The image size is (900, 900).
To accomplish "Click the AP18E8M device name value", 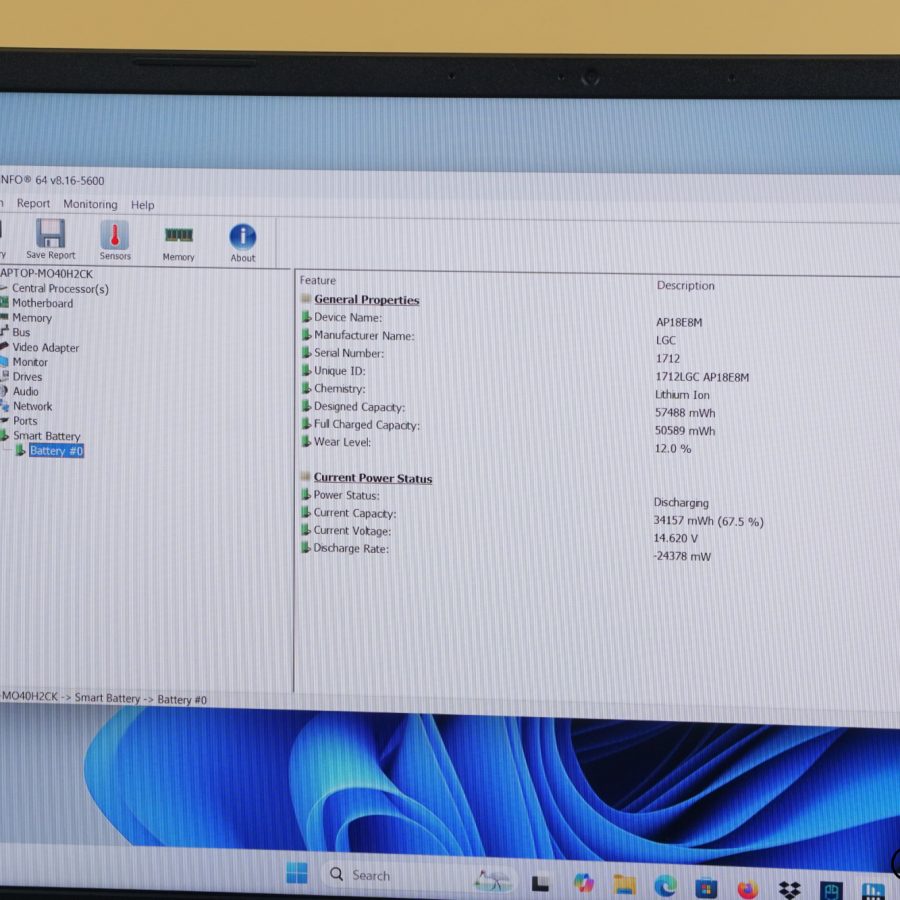I will 679,322.
